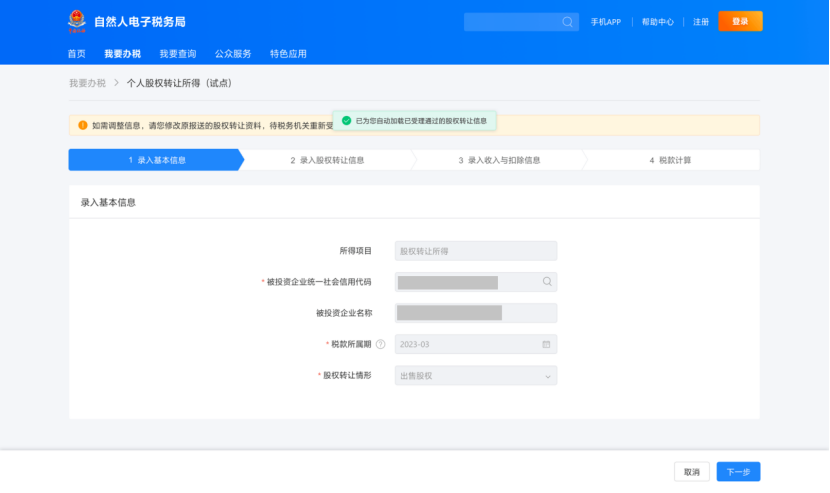Click green checkmark icon in success toast
Viewport: 830px width, 493px height.
pos(346,121)
